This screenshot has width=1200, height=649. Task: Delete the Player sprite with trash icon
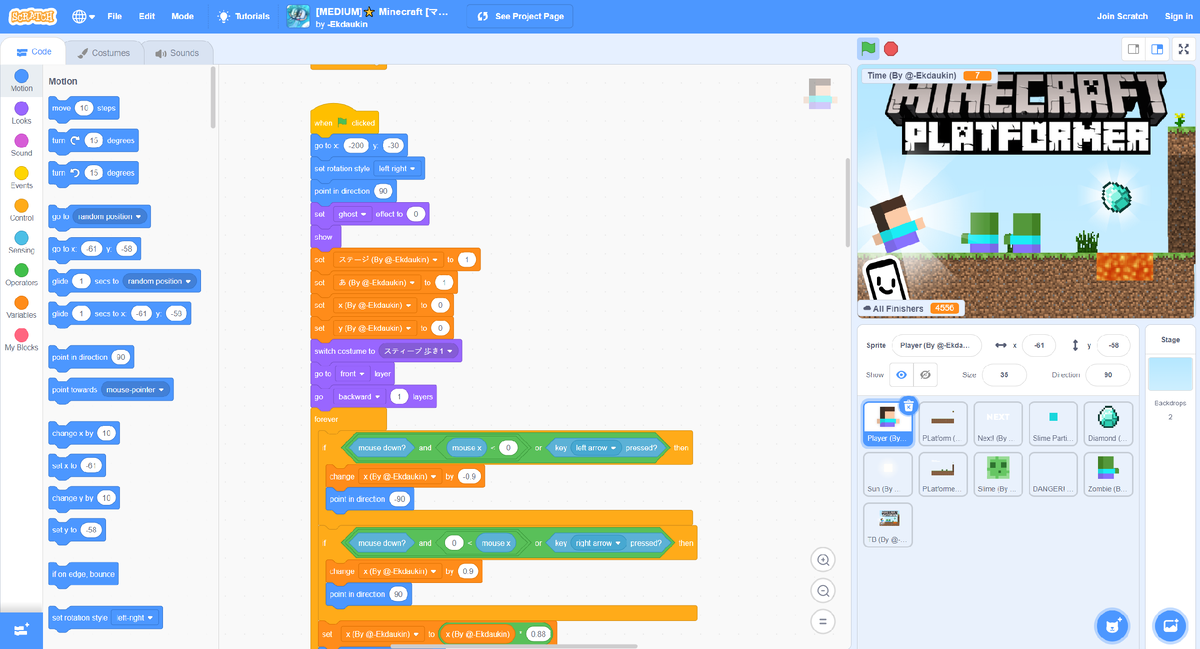tap(908, 405)
